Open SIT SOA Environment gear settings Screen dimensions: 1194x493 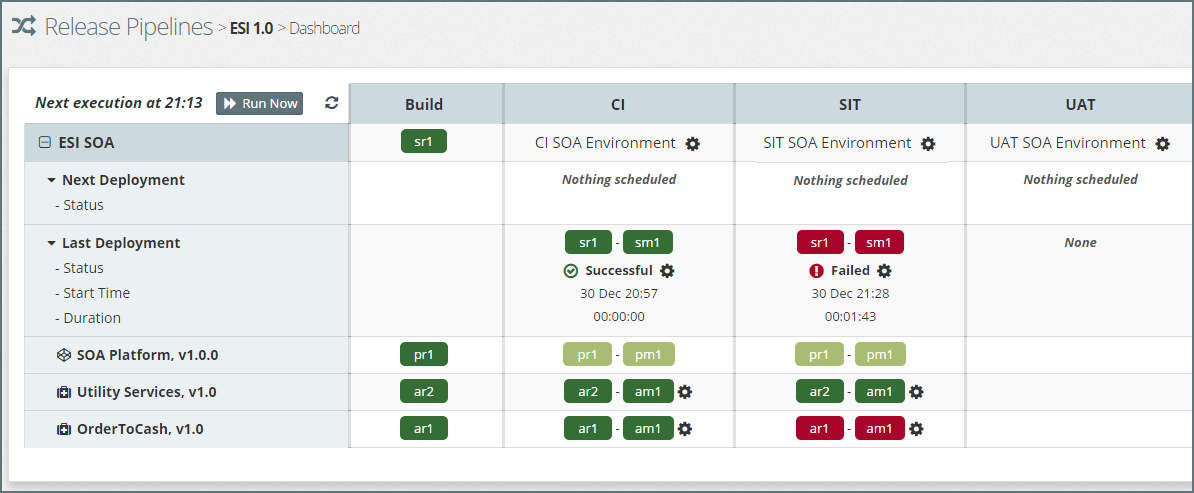[928, 144]
